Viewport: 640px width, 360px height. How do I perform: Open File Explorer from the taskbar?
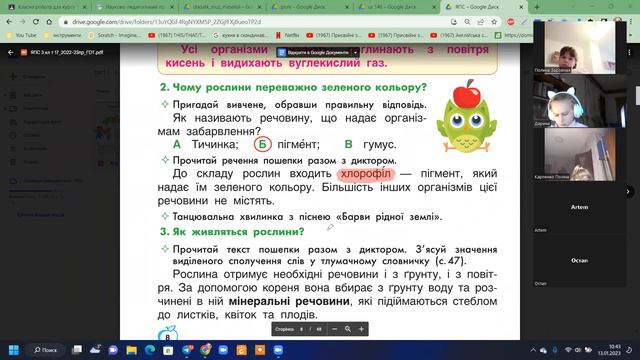131,350
